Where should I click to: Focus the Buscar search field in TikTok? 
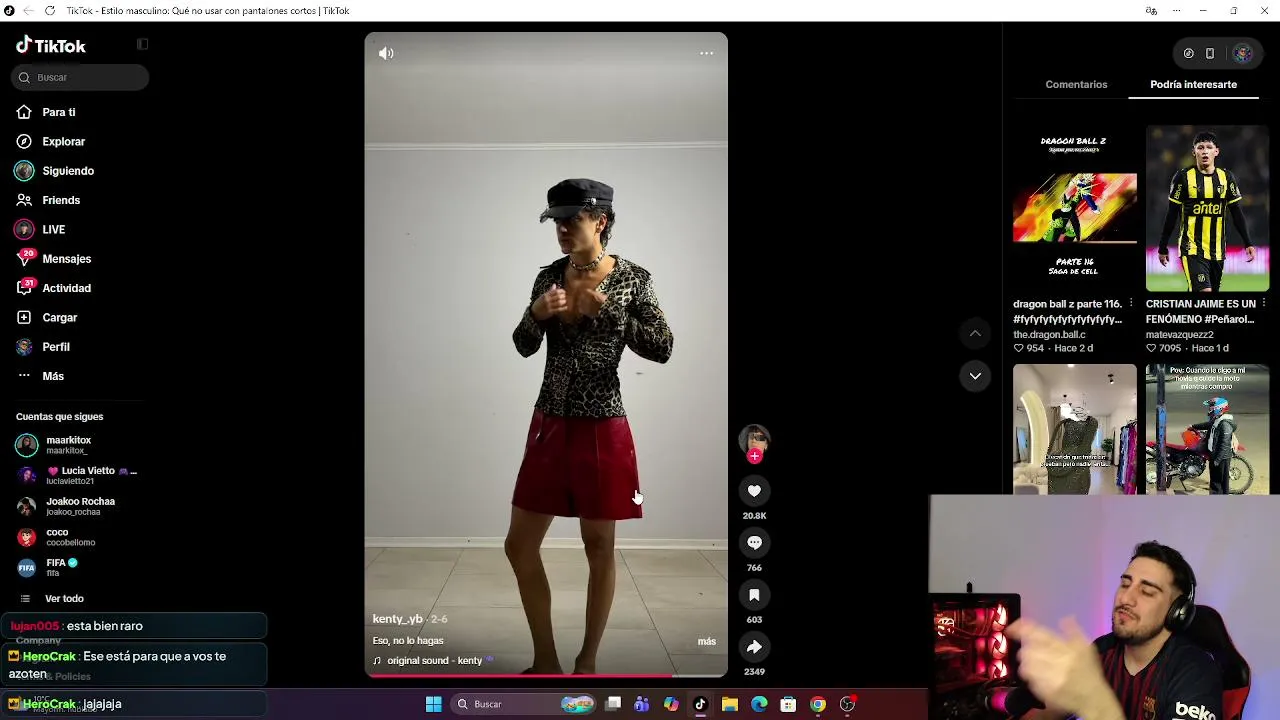[x=80, y=77]
